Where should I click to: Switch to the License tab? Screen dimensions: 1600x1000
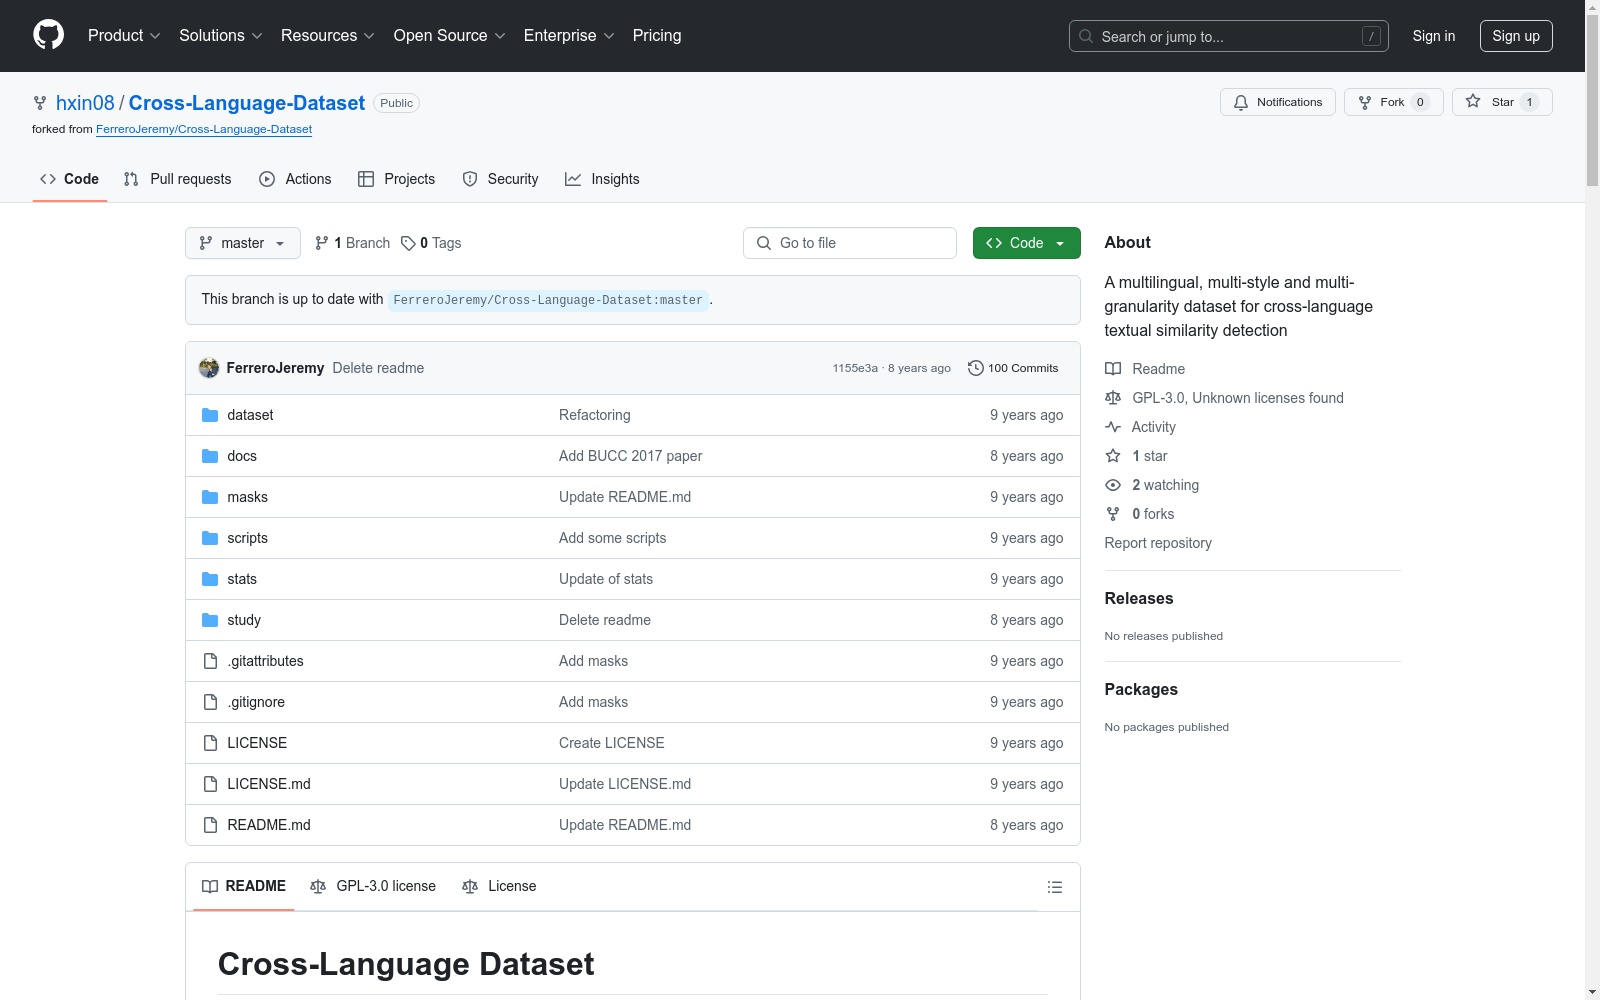pos(499,887)
